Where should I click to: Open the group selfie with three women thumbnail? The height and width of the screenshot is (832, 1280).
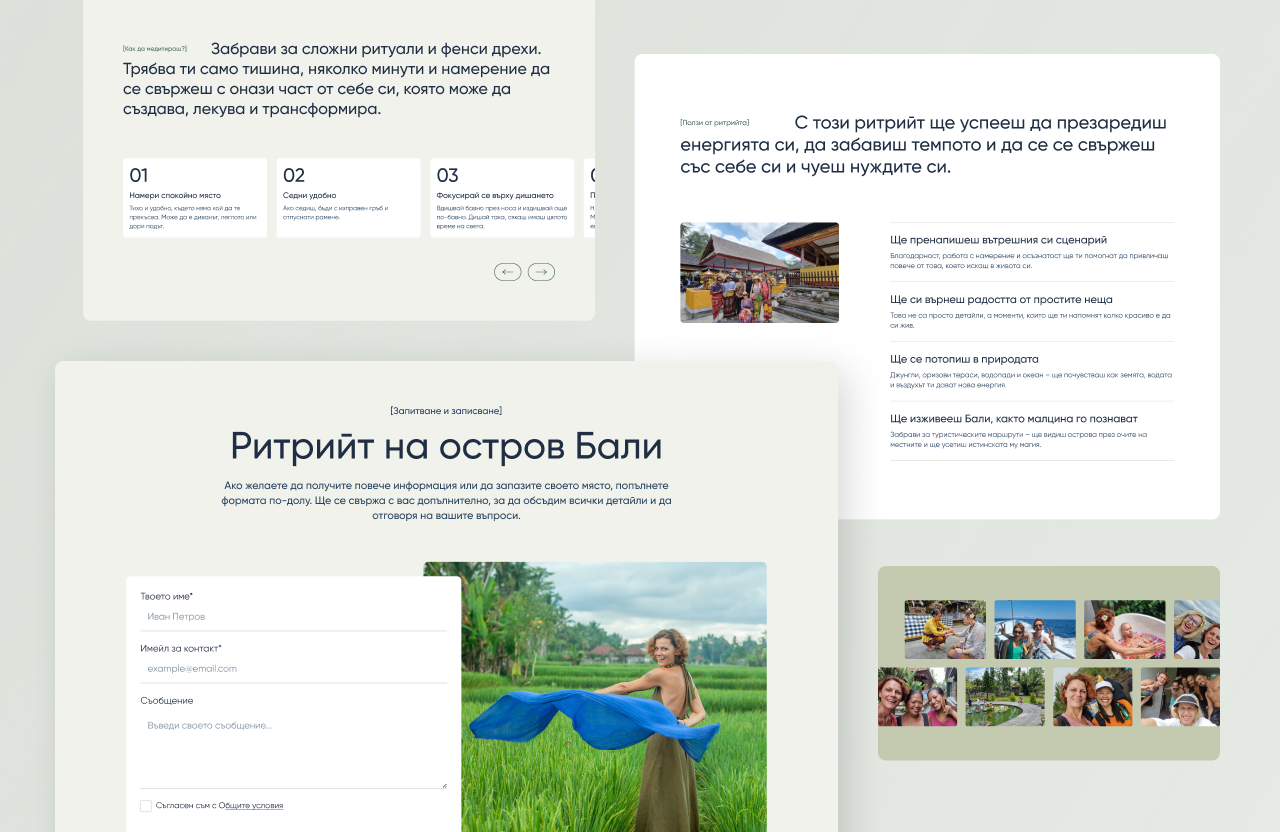point(917,696)
